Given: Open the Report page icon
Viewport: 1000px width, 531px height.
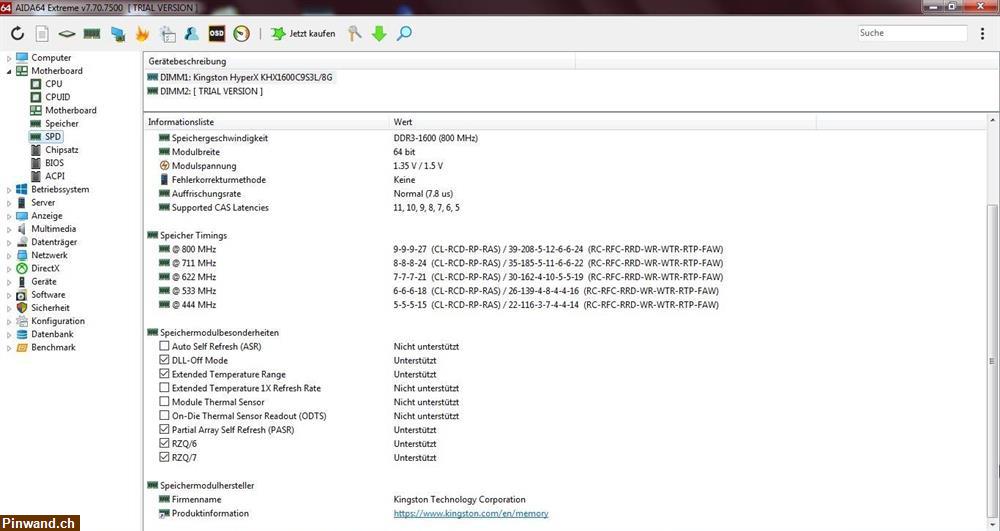Looking at the screenshot, I should [x=42, y=34].
